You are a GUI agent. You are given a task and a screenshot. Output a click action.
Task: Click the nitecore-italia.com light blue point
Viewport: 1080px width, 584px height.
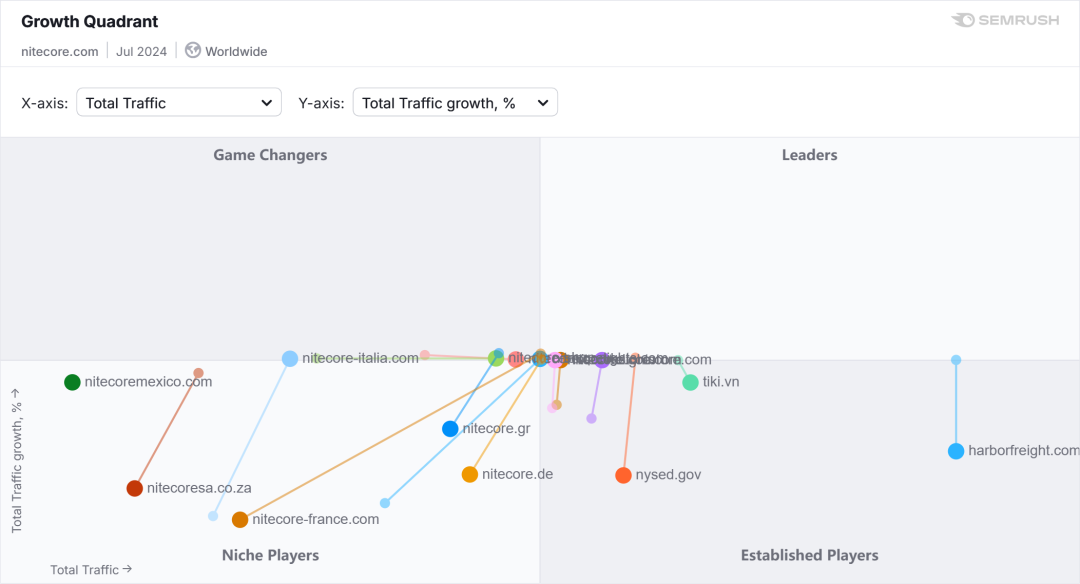(290, 358)
